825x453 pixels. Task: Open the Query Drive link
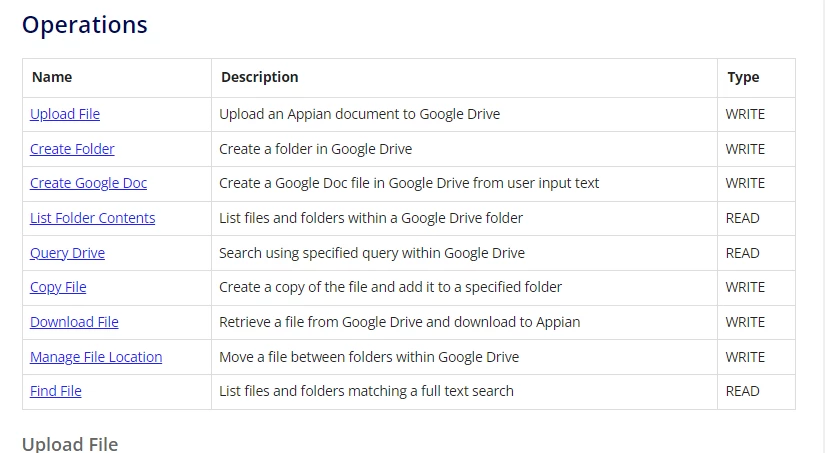(67, 253)
